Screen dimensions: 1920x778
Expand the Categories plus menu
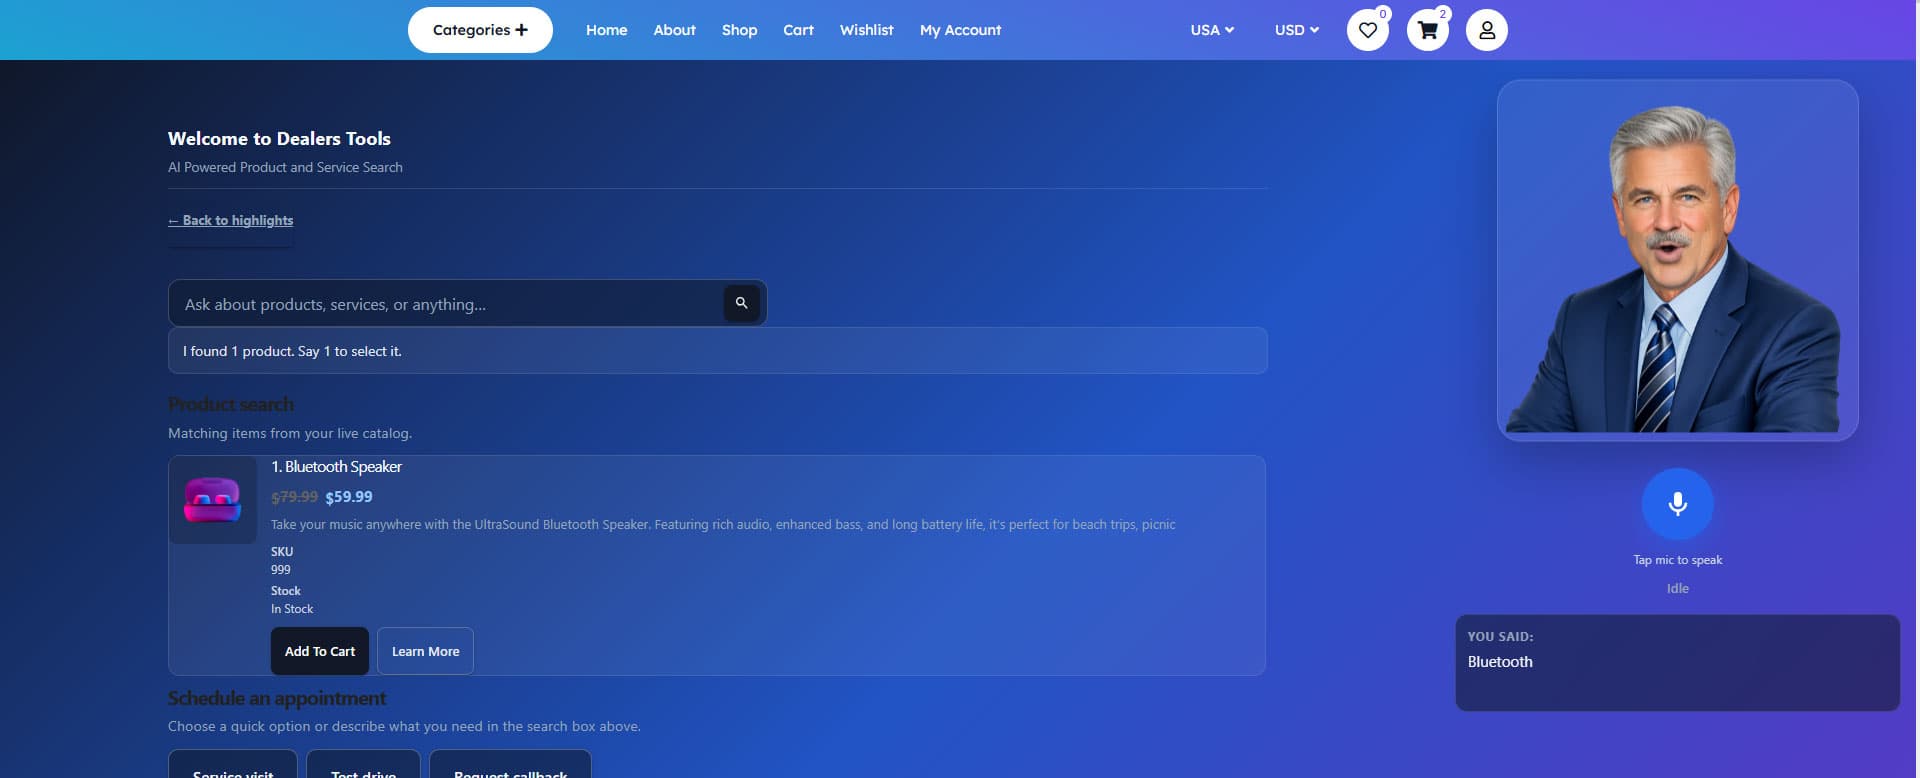(480, 30)
